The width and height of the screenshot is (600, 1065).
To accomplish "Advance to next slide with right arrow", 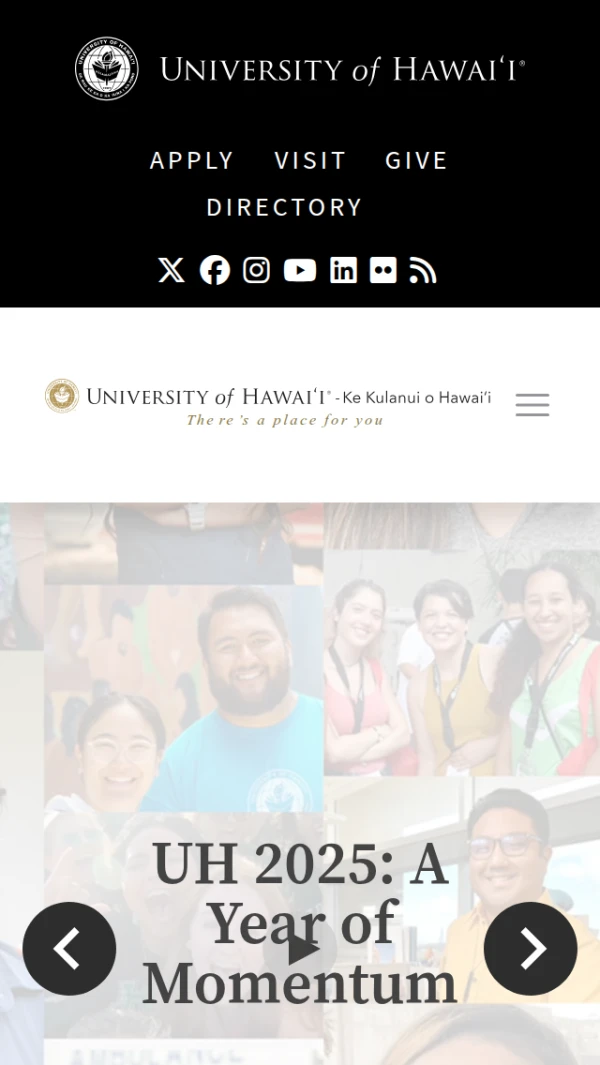I will (531, 949).
